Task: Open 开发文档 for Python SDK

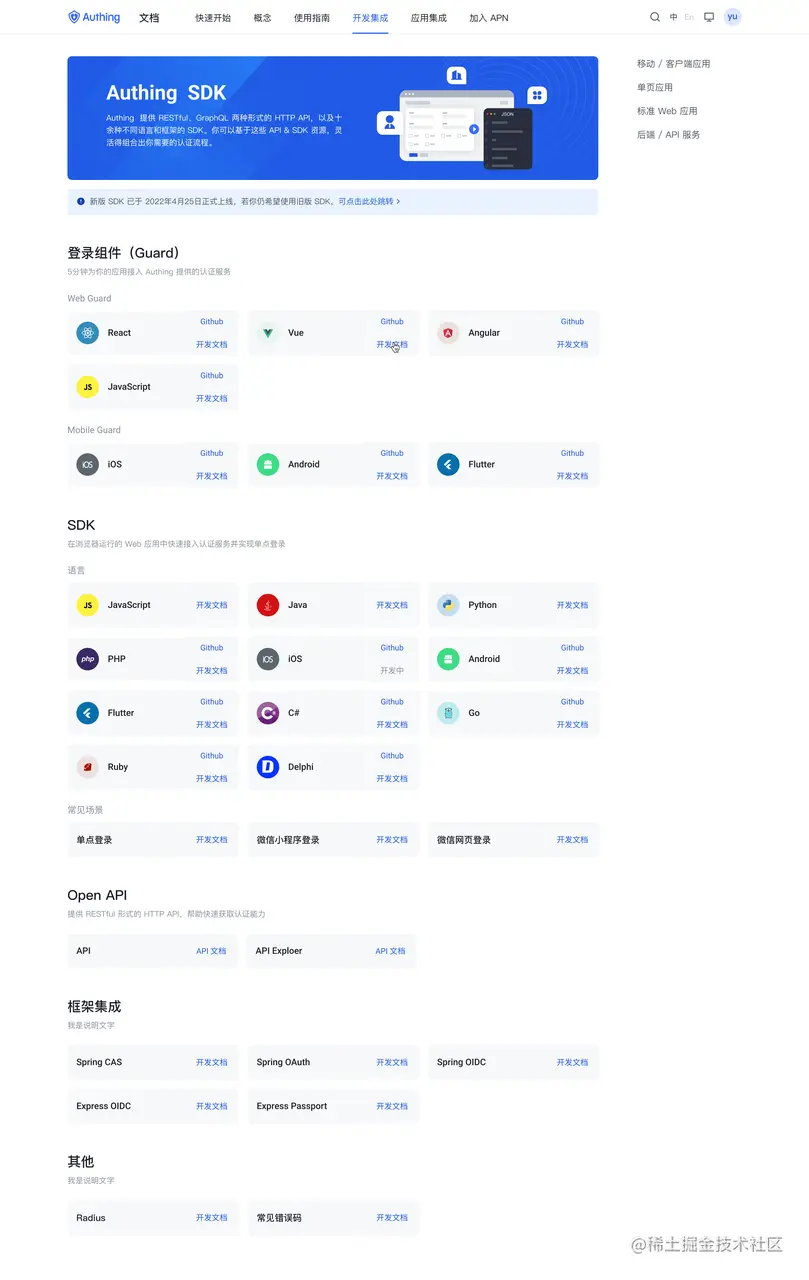Action: tap(572, 605)
